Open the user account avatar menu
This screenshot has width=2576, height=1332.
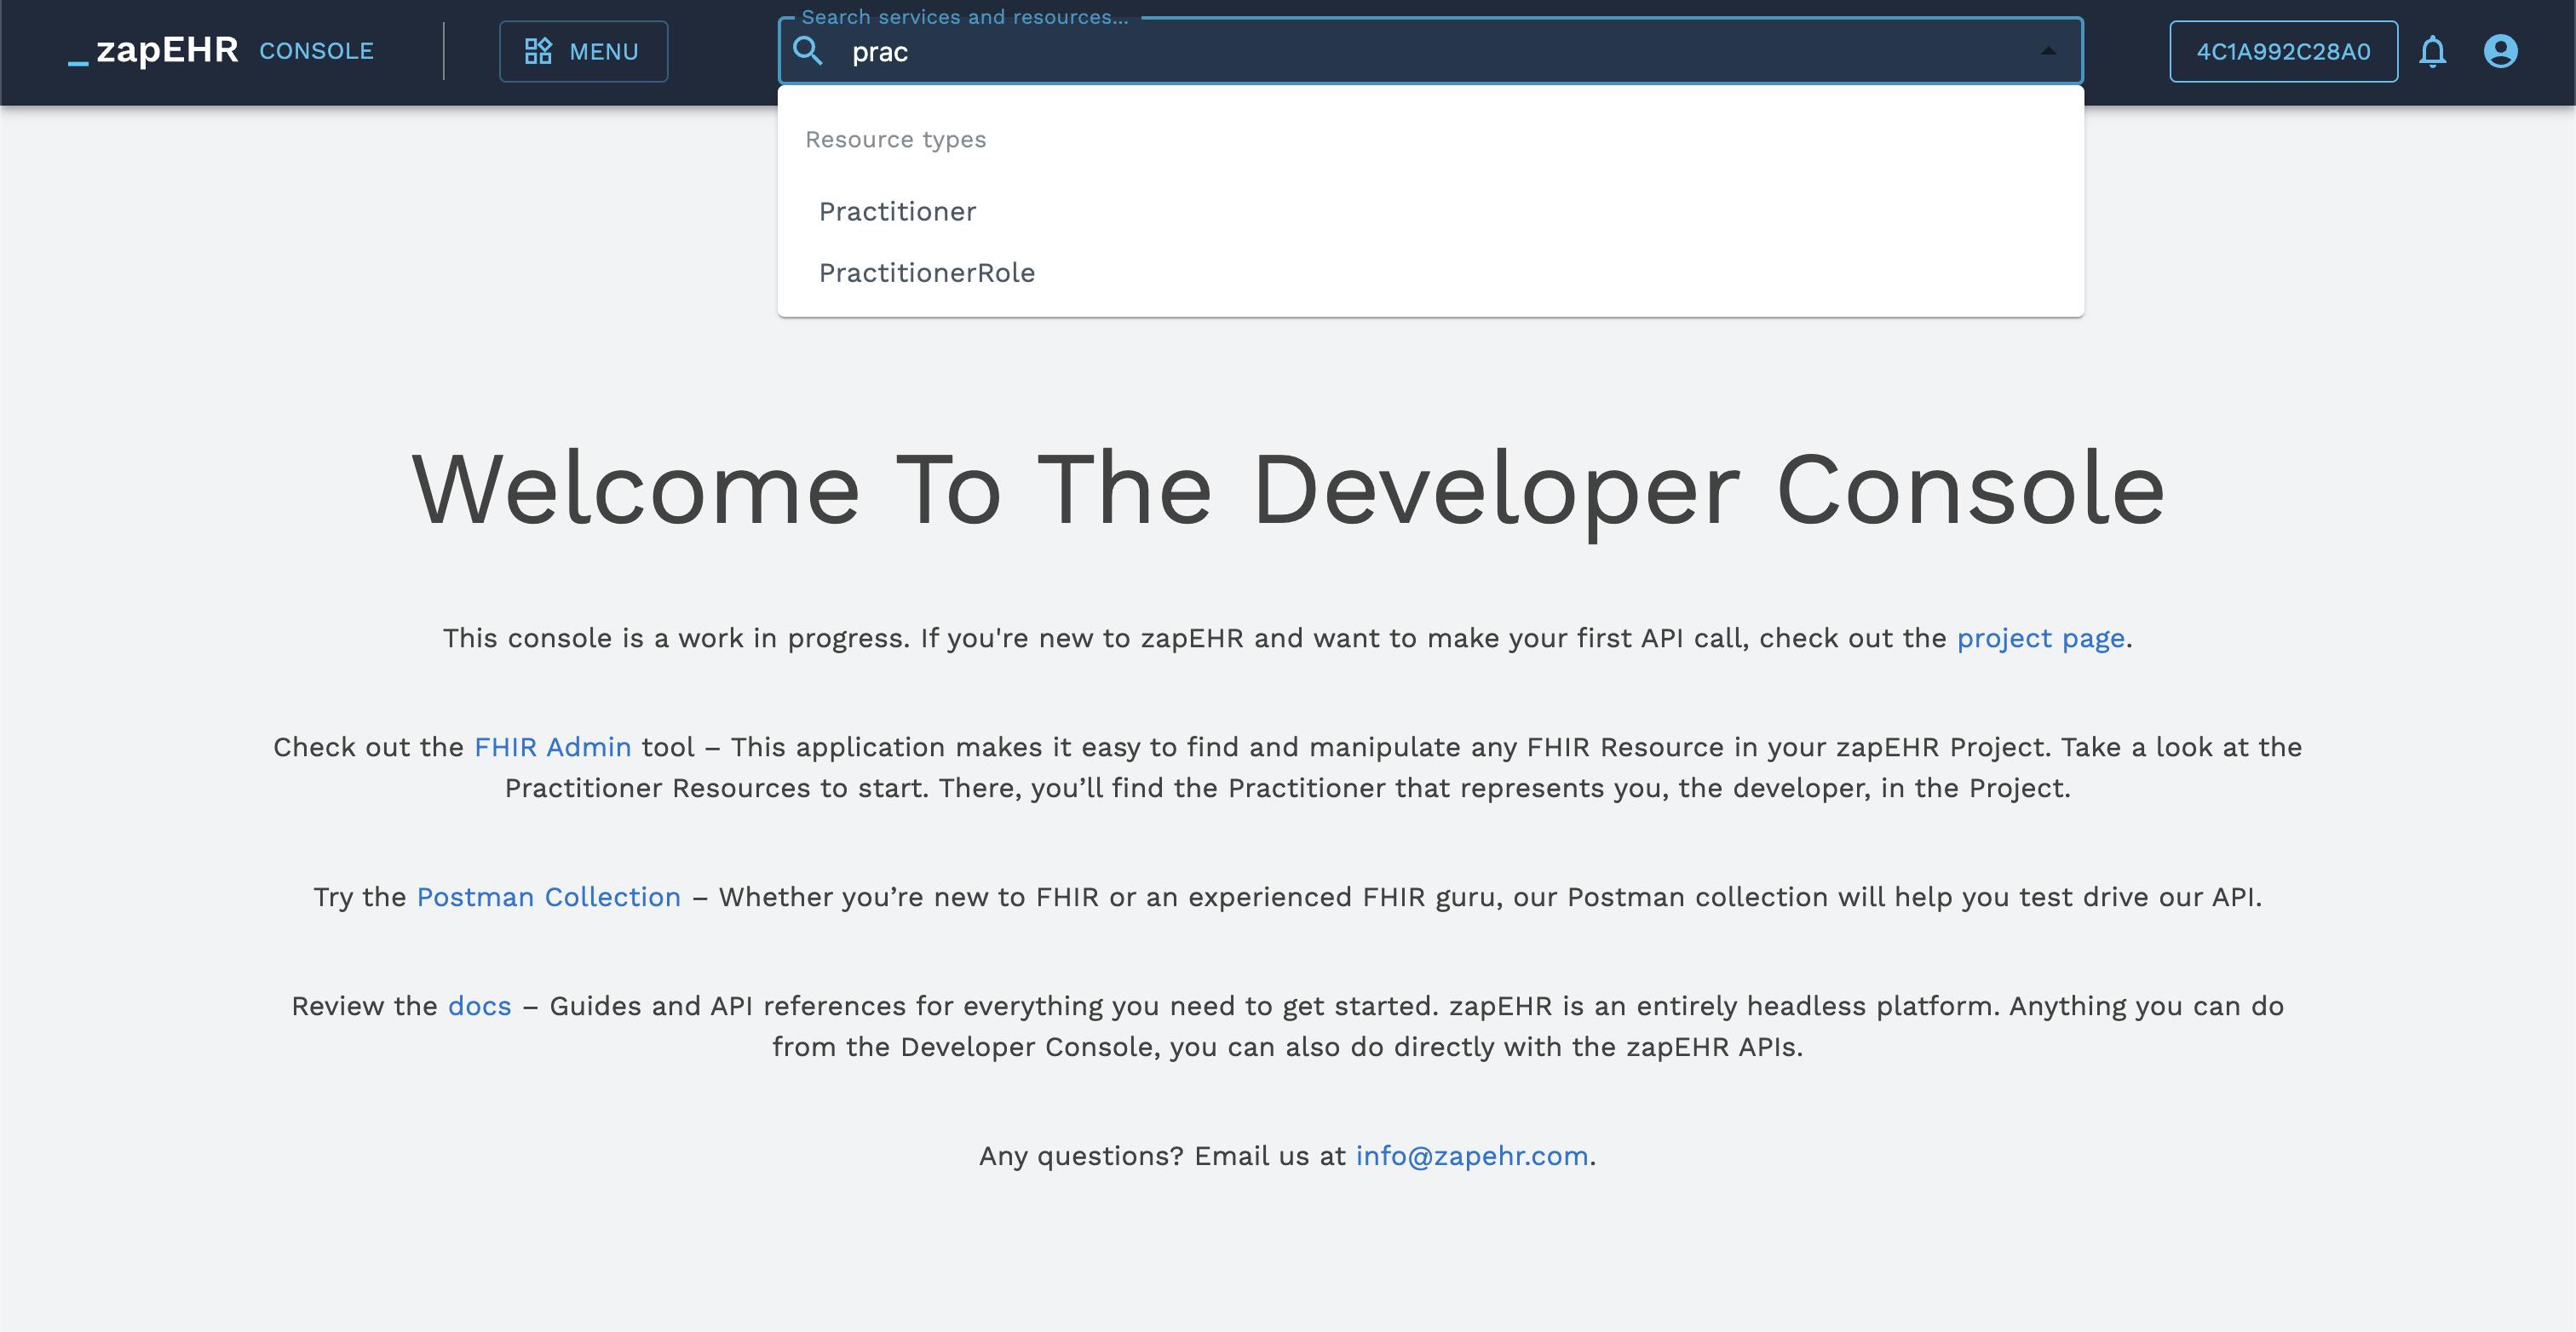pyautogui.click(x=2500, y=51)
